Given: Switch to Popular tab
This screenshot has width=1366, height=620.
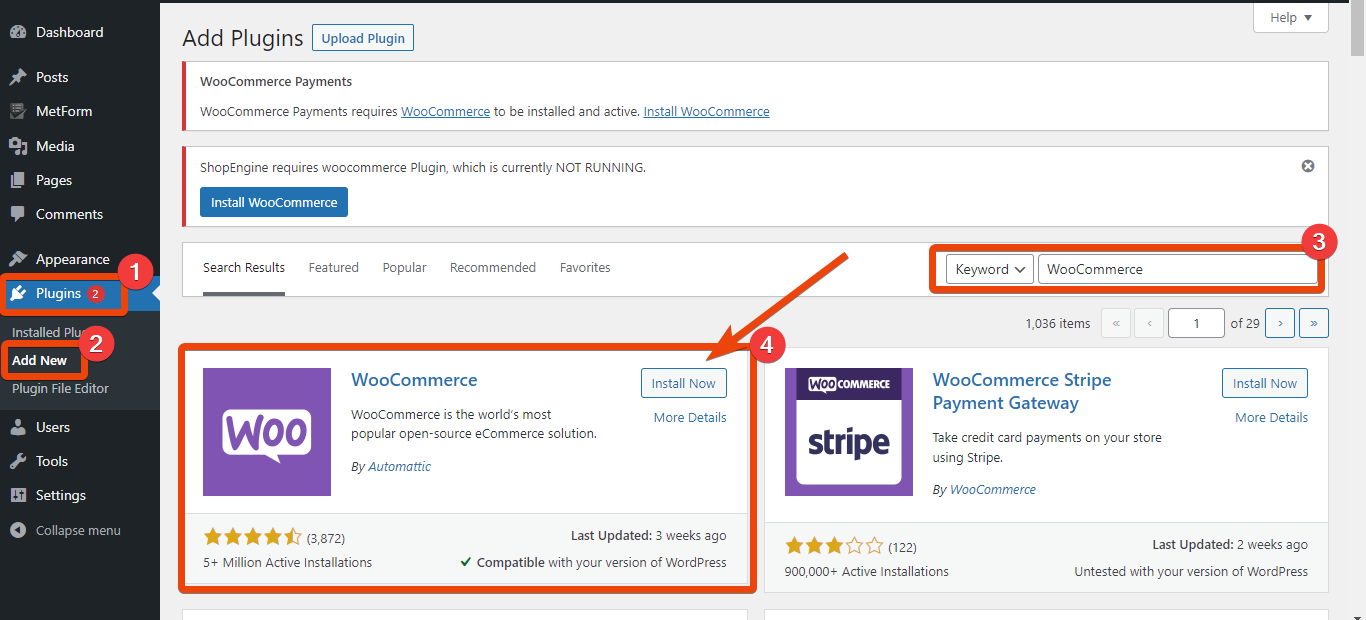Looking at the screenshot, I should coord(404,268).
